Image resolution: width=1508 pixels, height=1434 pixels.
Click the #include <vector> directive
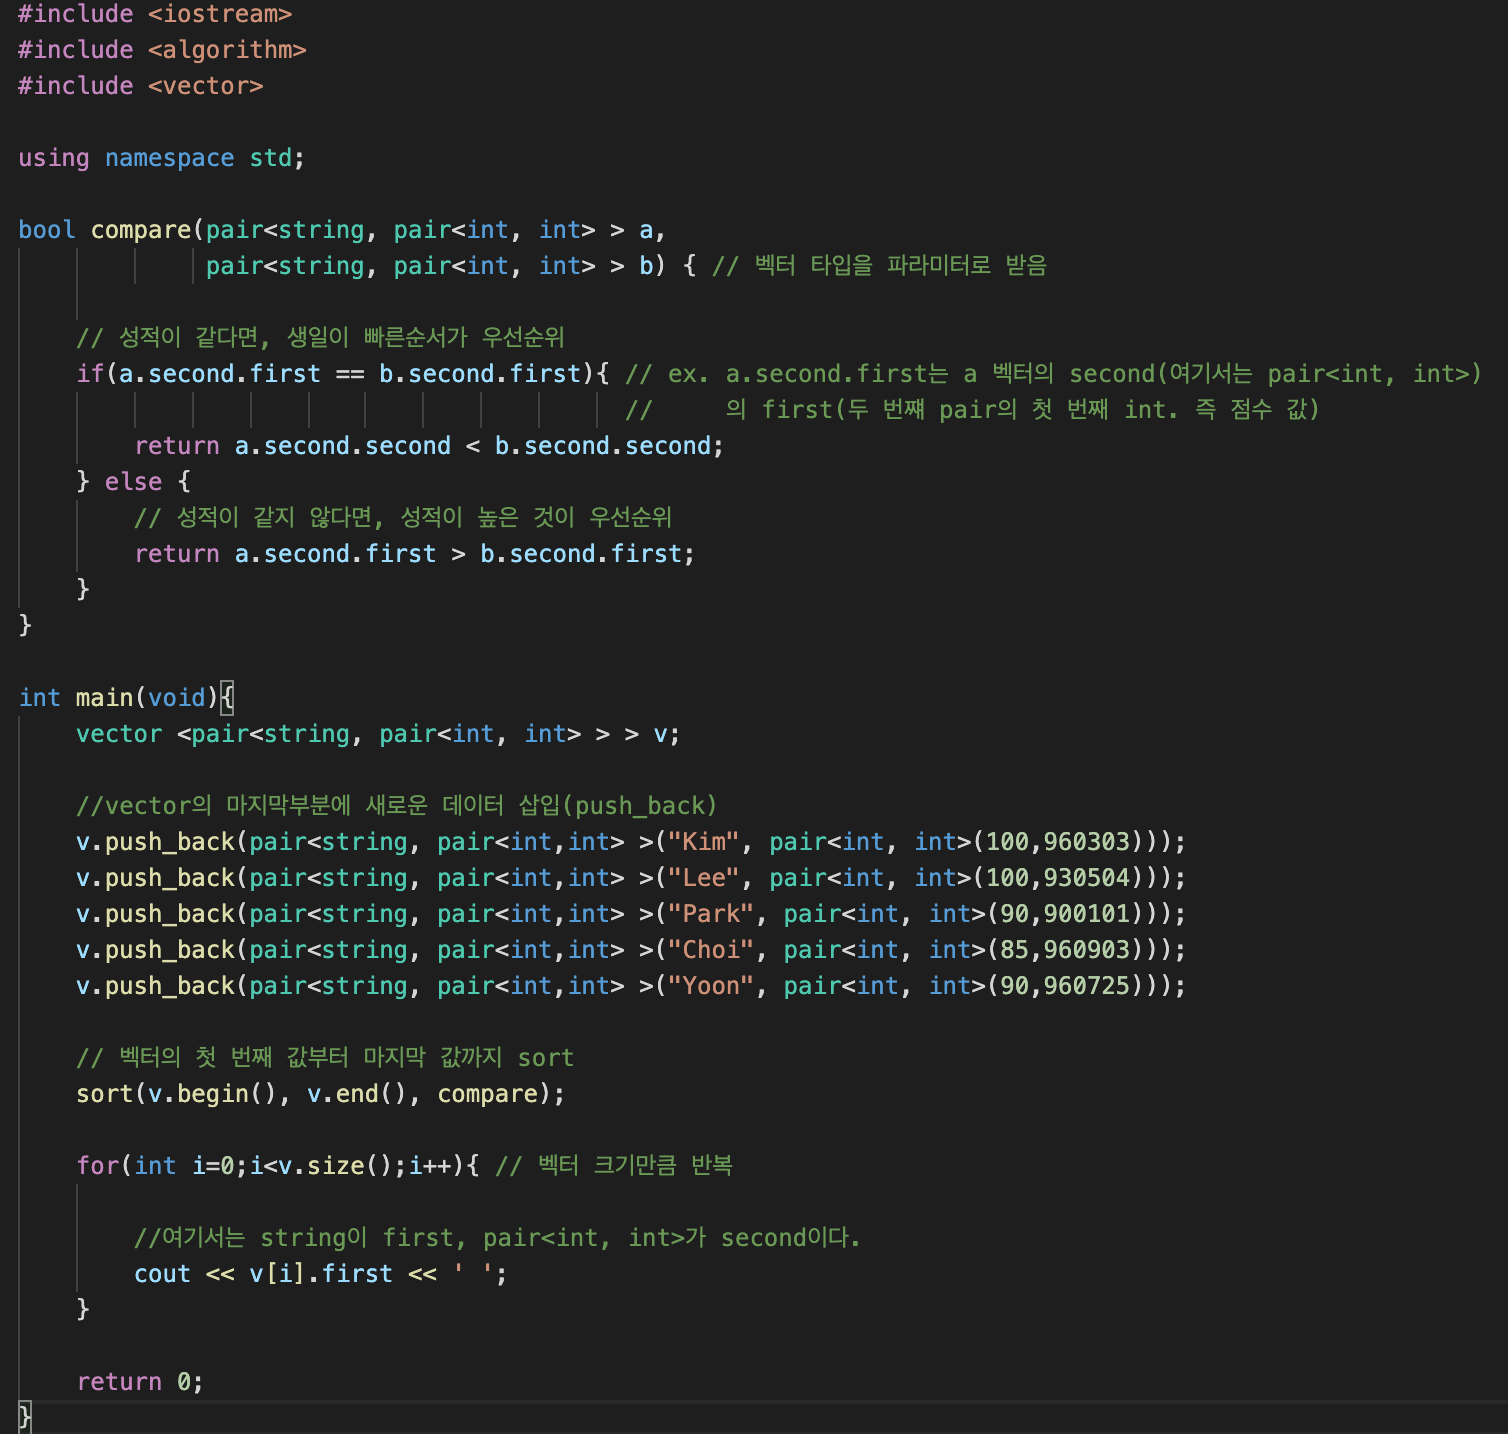[140, 85]
